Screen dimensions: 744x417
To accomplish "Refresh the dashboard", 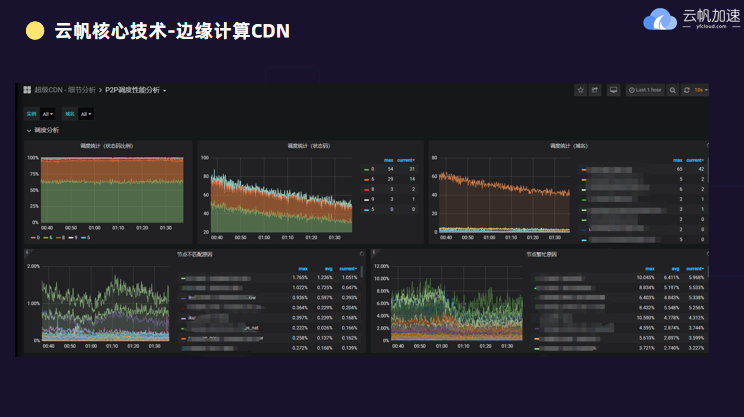I will coord(686,90).
